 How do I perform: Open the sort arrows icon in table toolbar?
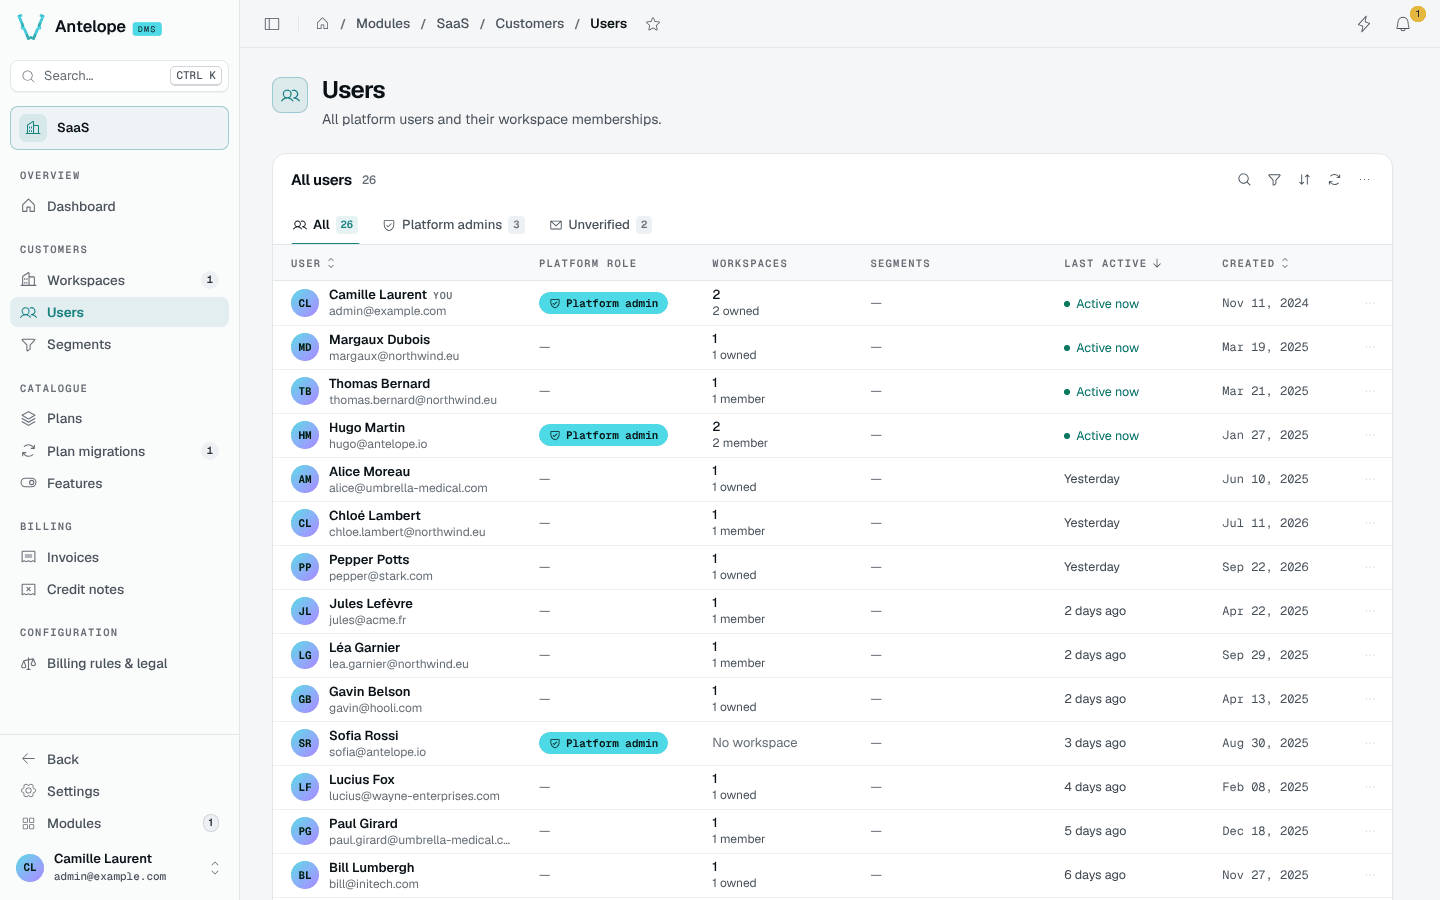point(1304,180)
